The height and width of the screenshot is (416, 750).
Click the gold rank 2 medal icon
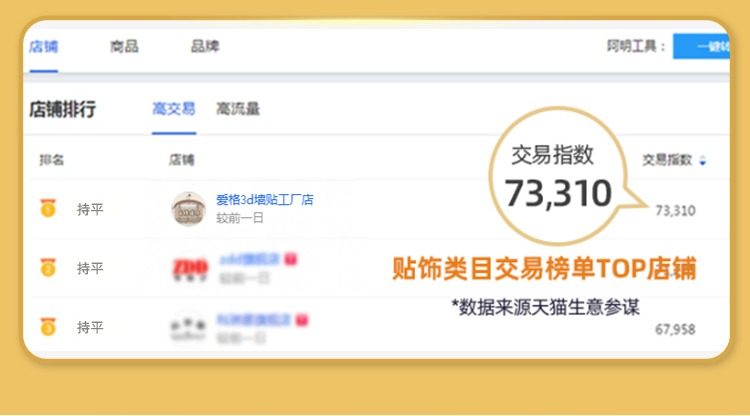(x=48, y=267)
